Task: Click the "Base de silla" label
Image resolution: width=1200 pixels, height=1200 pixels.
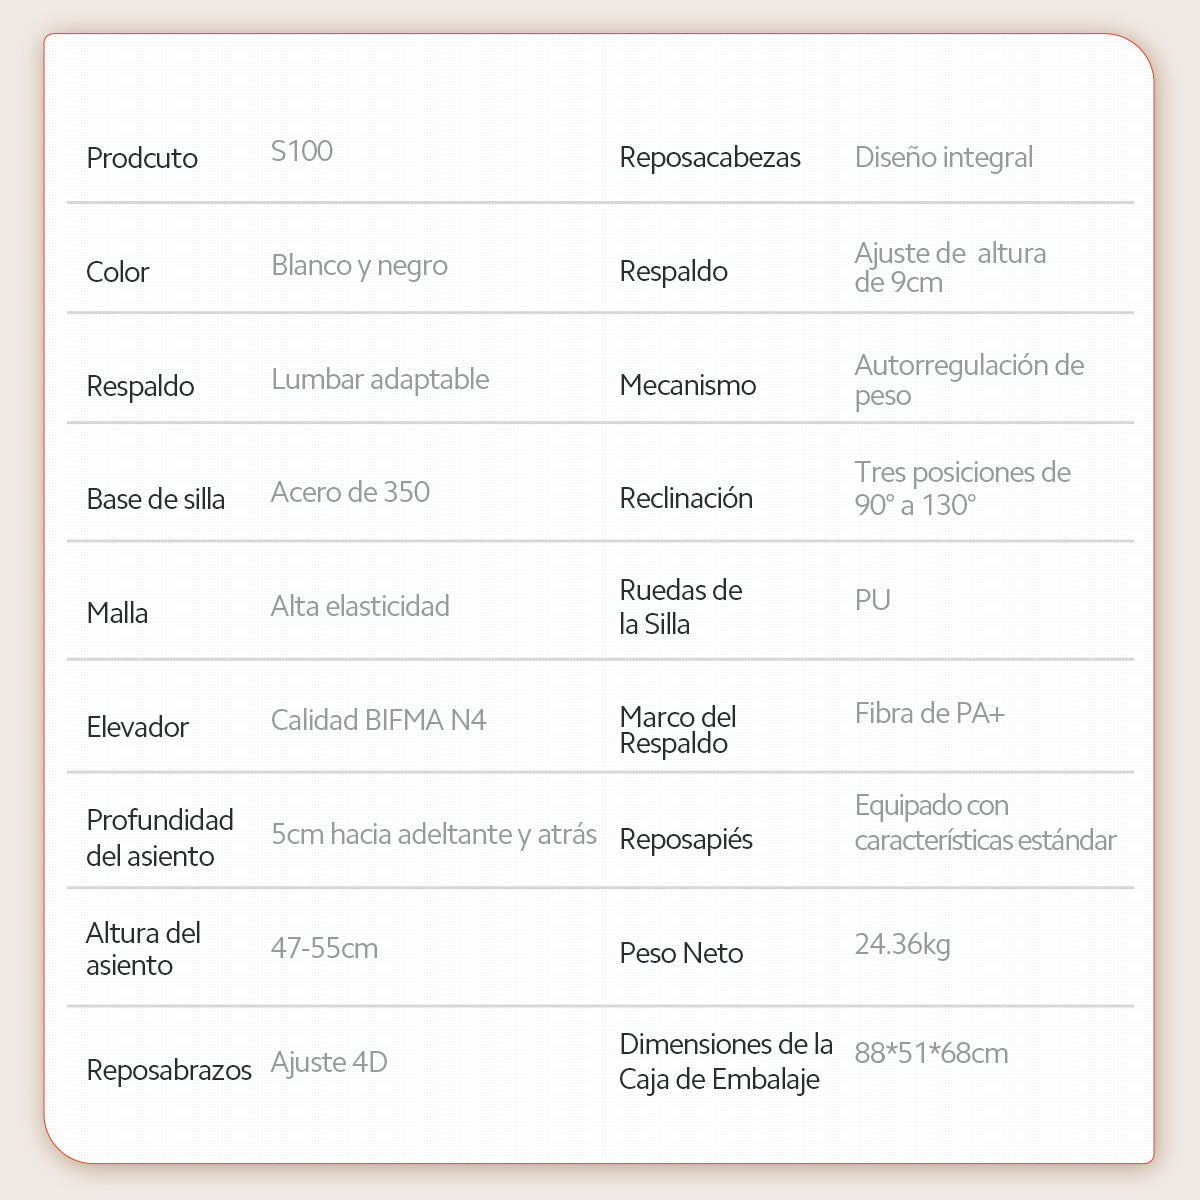Action: tap(156, 499)
